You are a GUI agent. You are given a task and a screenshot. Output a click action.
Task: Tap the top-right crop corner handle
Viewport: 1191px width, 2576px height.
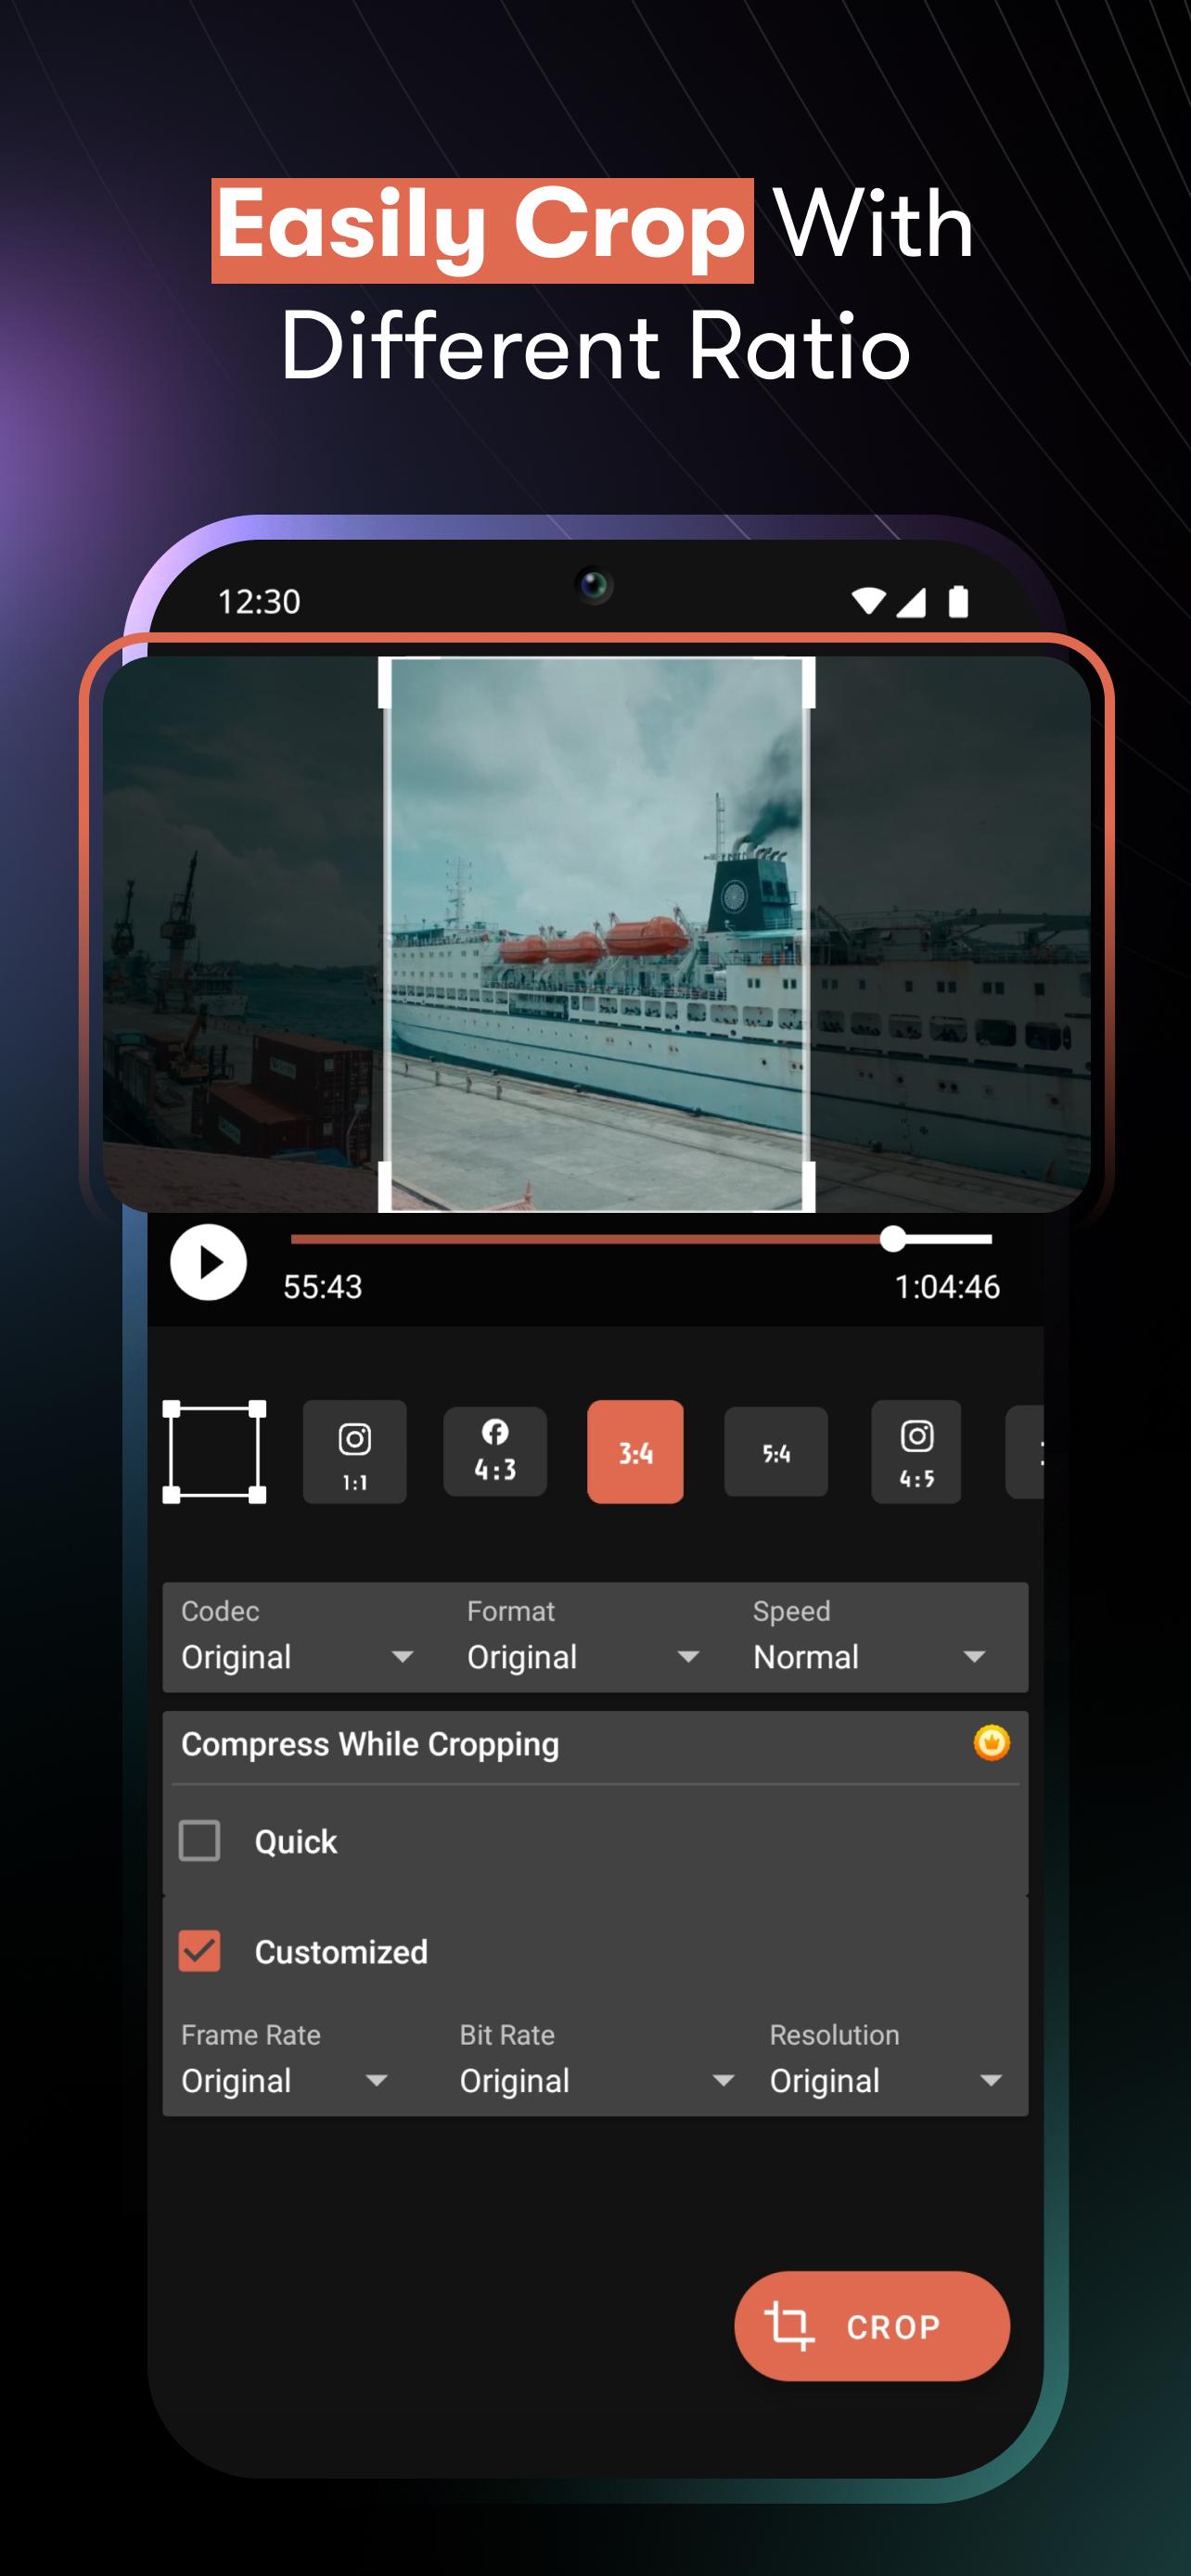pos(808,682)
